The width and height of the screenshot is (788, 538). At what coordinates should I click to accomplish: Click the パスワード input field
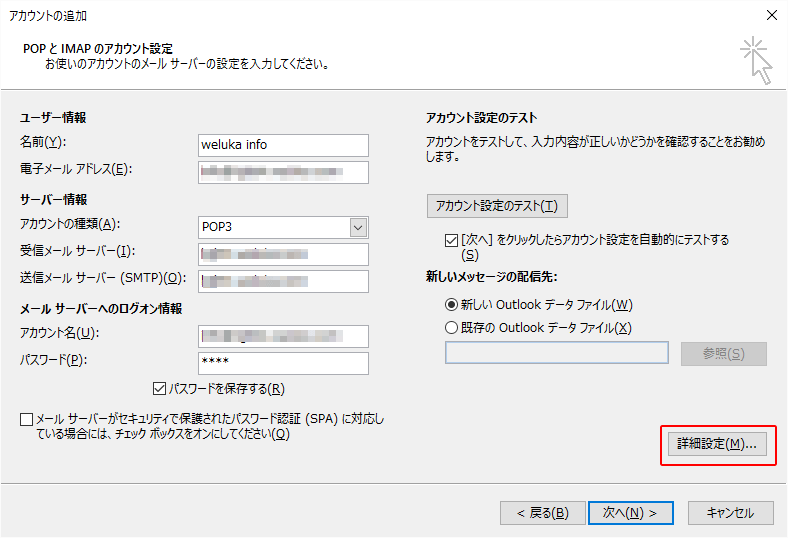click(x=283, y=363)
